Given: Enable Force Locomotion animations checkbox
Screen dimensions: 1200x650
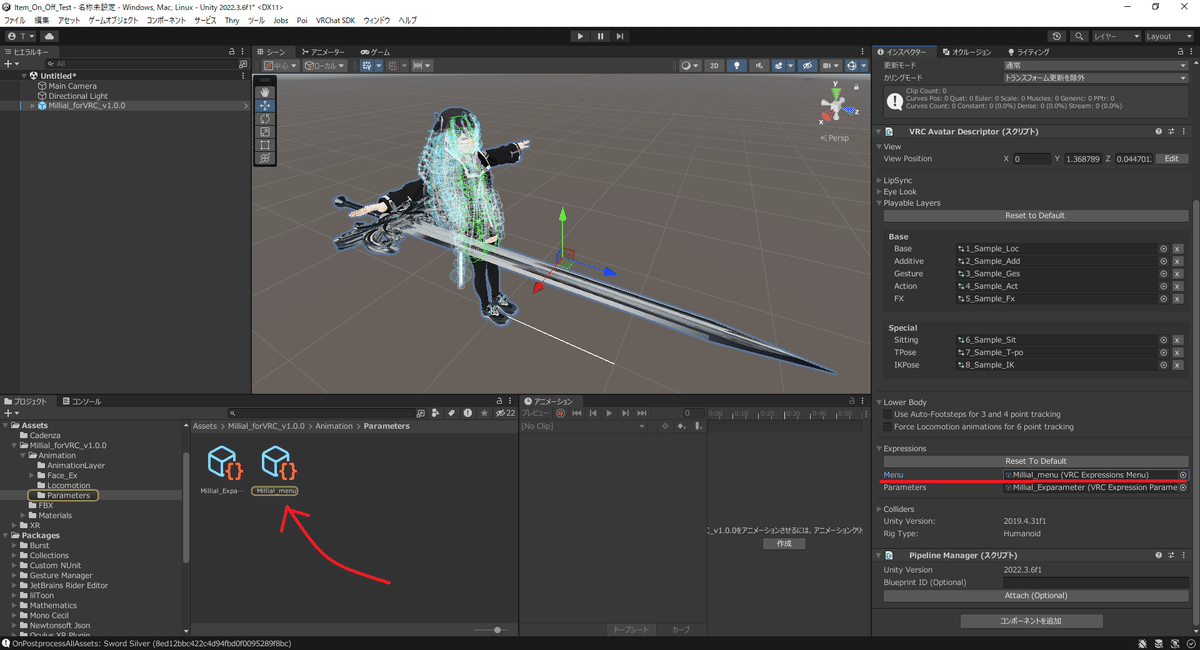Looking at the screenshot, I should pyautogui.click(x=888, y=426).
